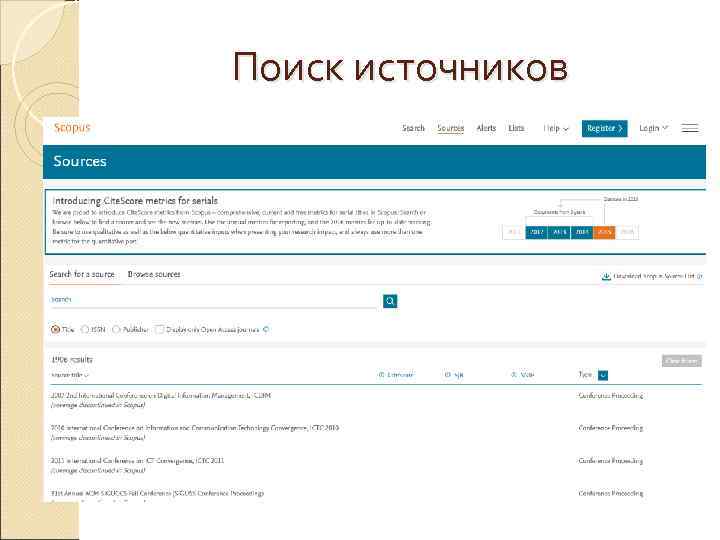Viewport: 720px width, 540px height.
Task: Click the Scopus logo
Action: tap(72, 128)
